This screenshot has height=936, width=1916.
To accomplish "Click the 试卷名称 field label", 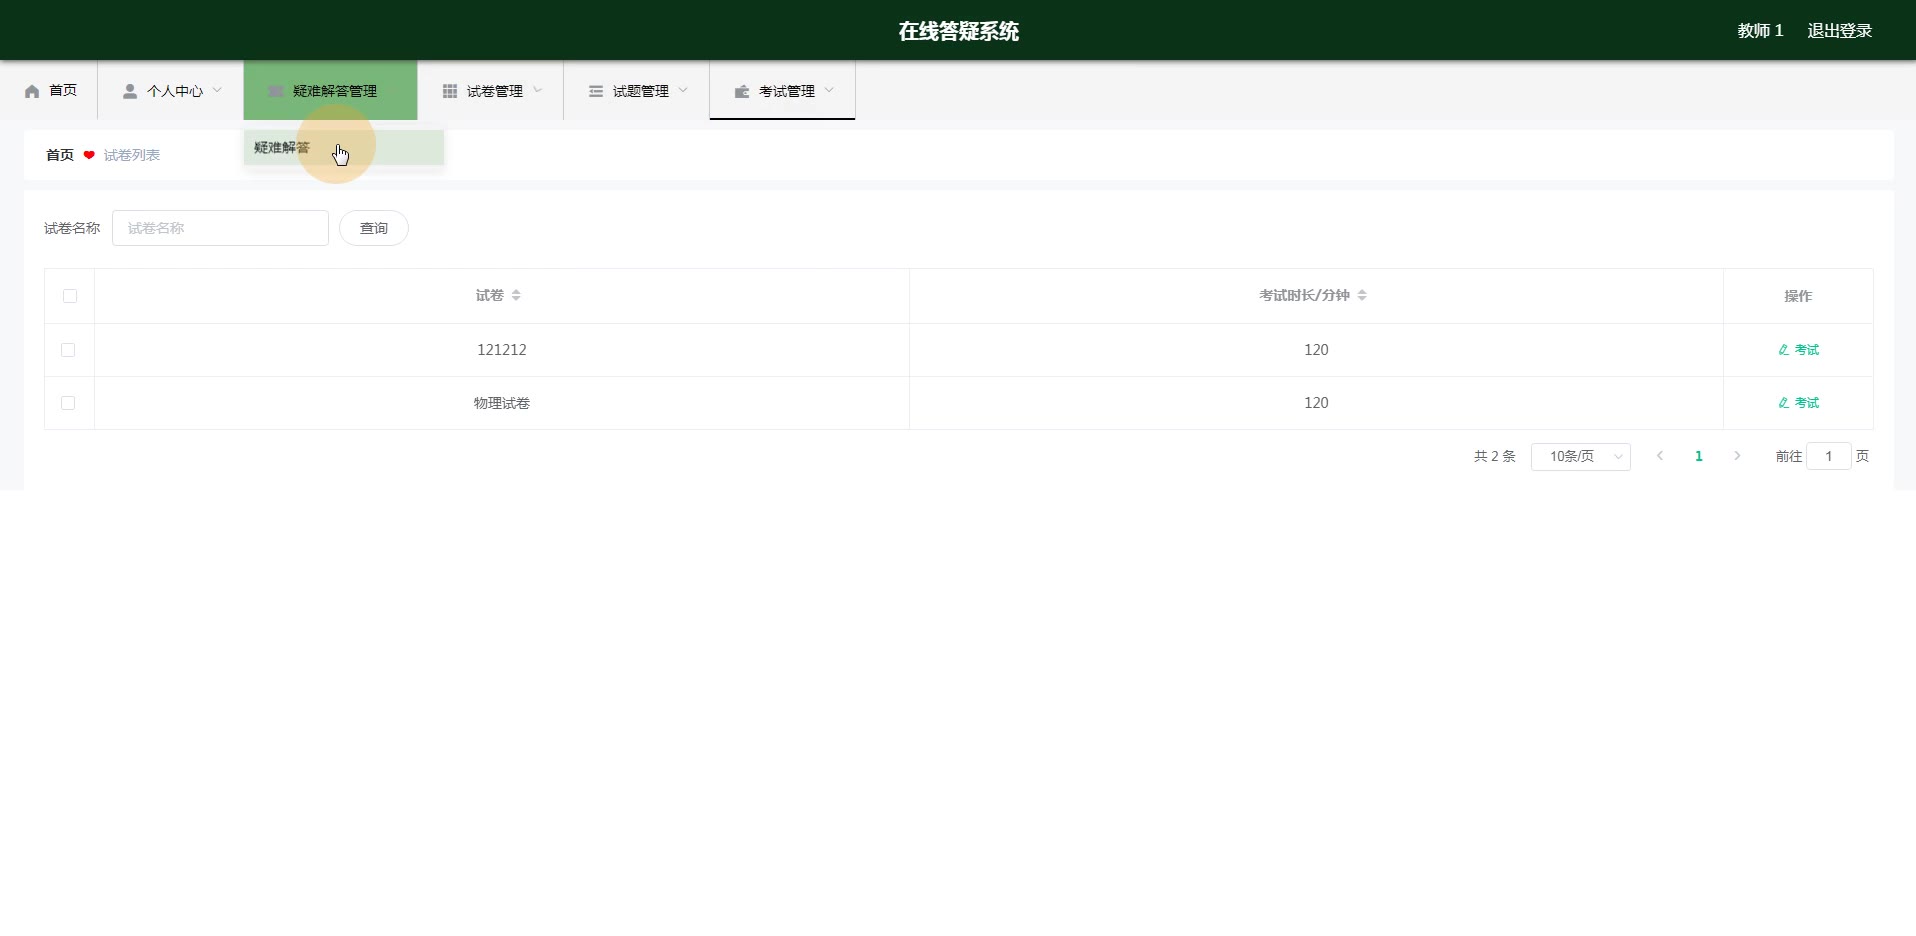I will [72, 228].
